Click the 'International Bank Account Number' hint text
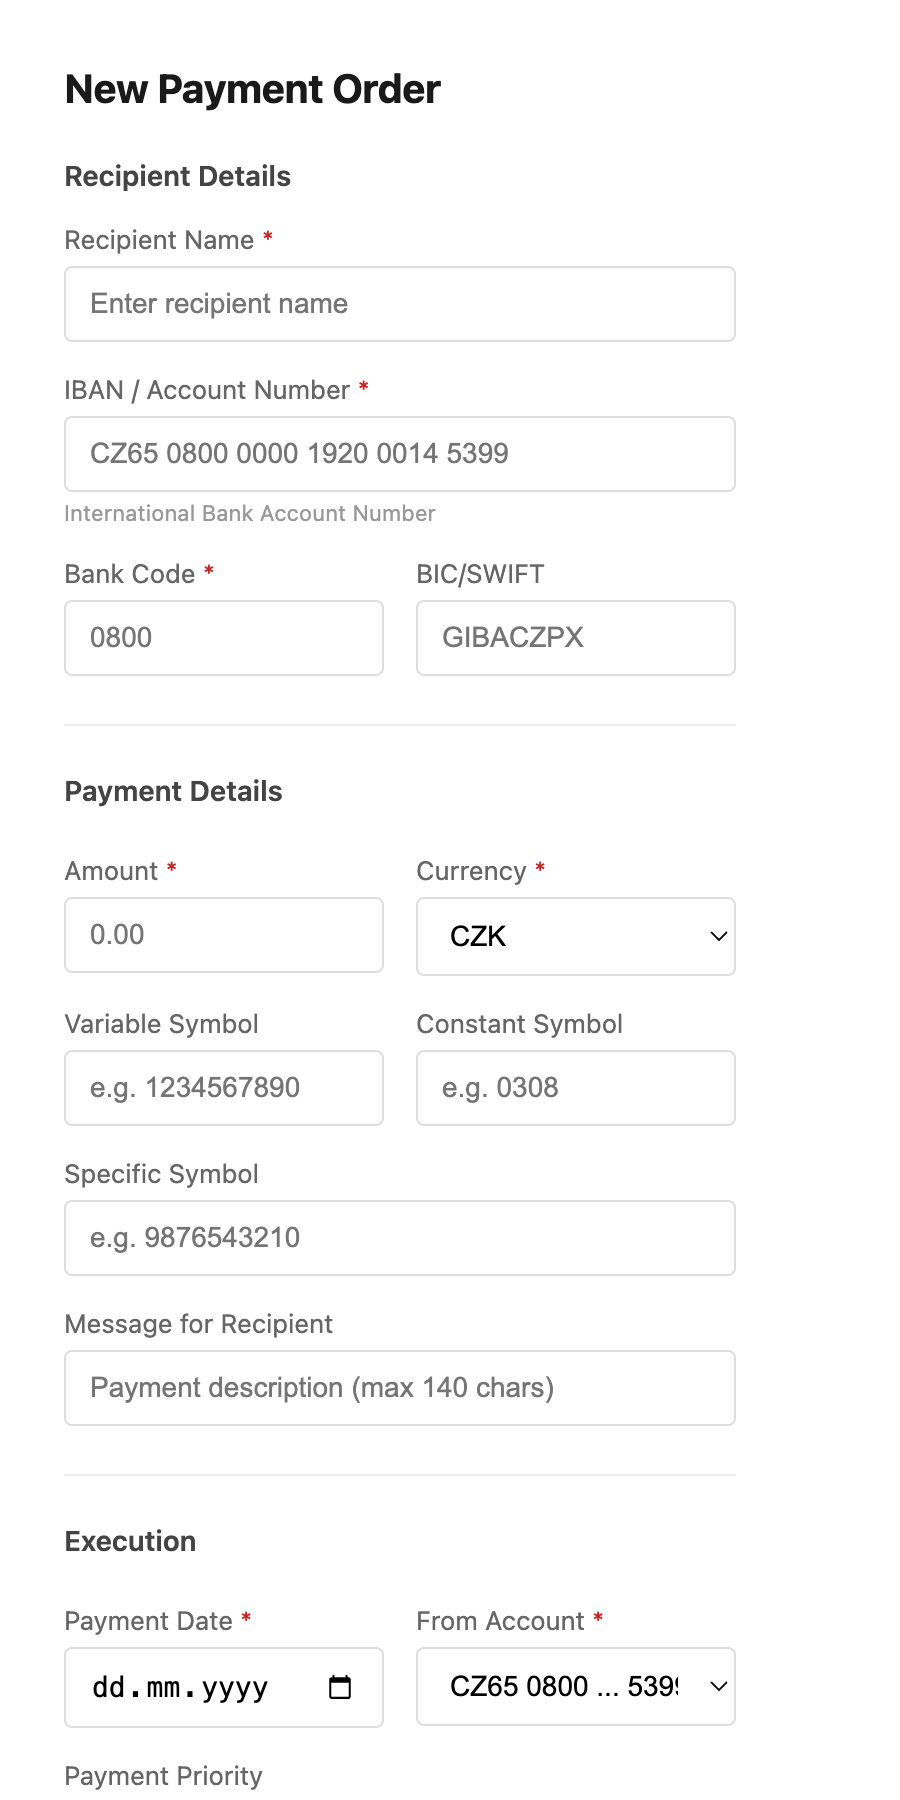Screen dimensions: 900x1800 (250, 514)
